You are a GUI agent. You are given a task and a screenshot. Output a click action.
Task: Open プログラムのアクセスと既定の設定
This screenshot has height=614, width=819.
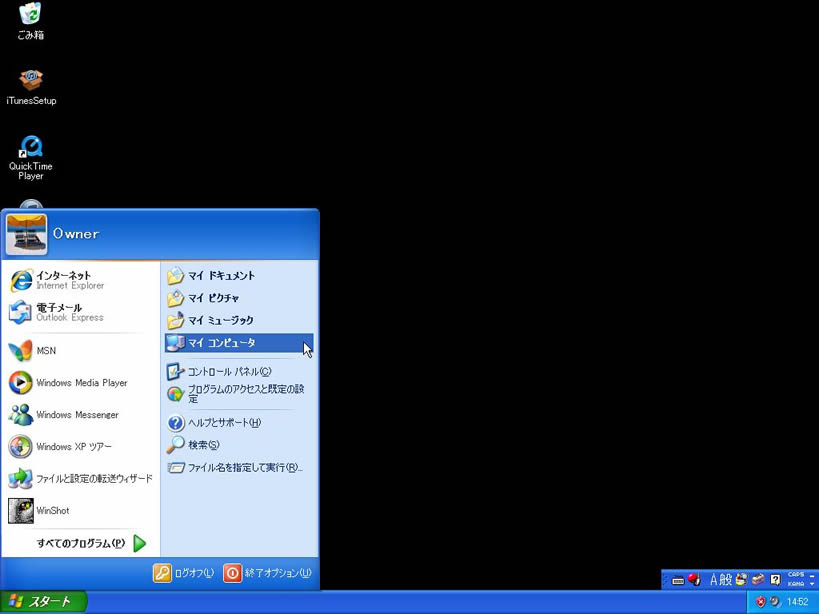point(239,394)
